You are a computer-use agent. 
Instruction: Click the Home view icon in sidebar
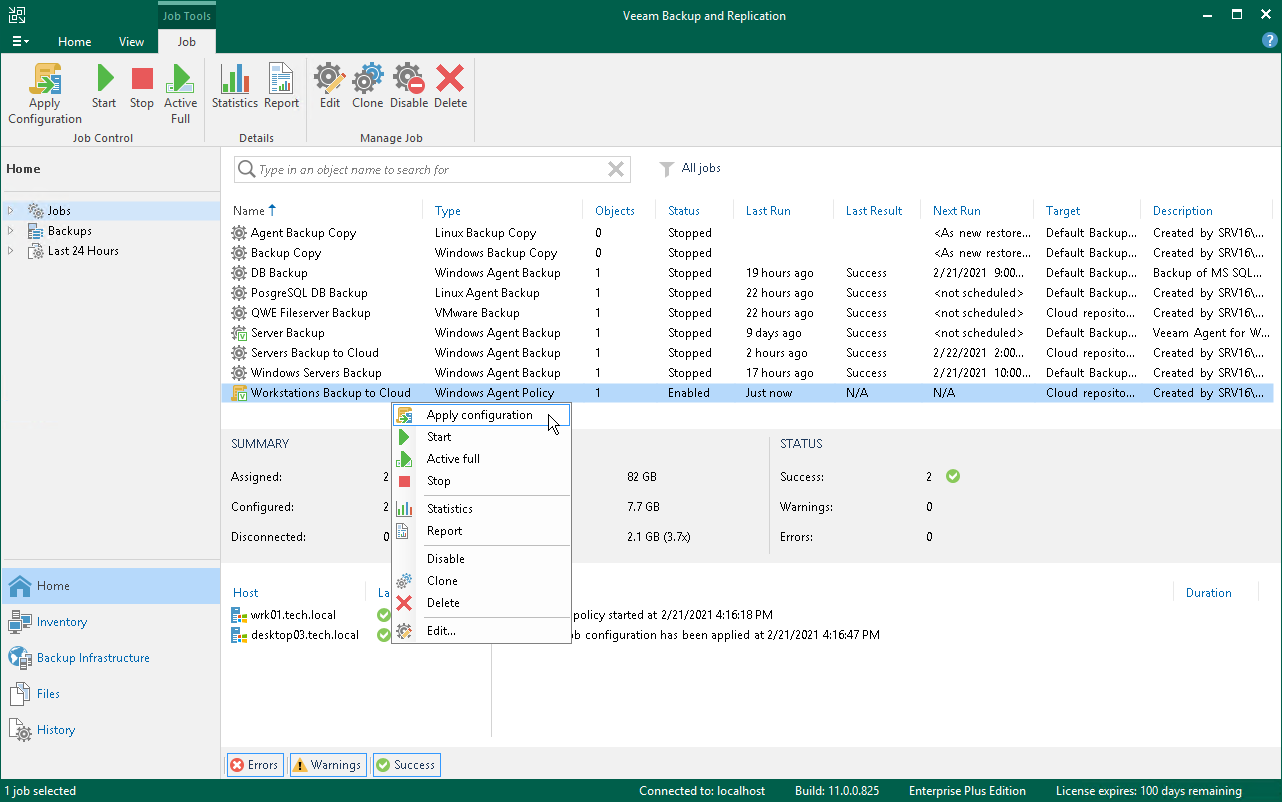19,586
